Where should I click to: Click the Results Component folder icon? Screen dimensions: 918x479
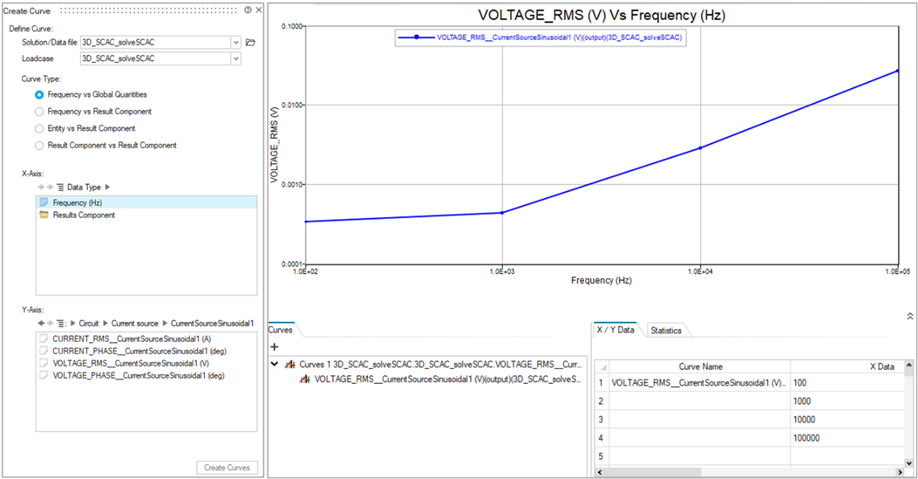[44, 215]
